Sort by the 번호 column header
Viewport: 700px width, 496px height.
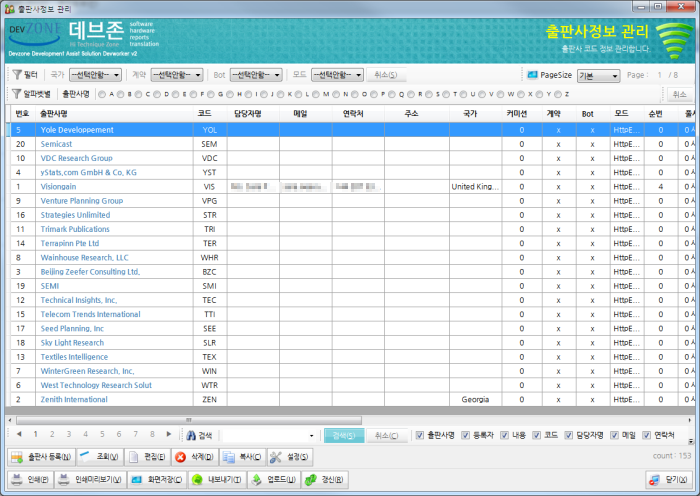[22, 114]
